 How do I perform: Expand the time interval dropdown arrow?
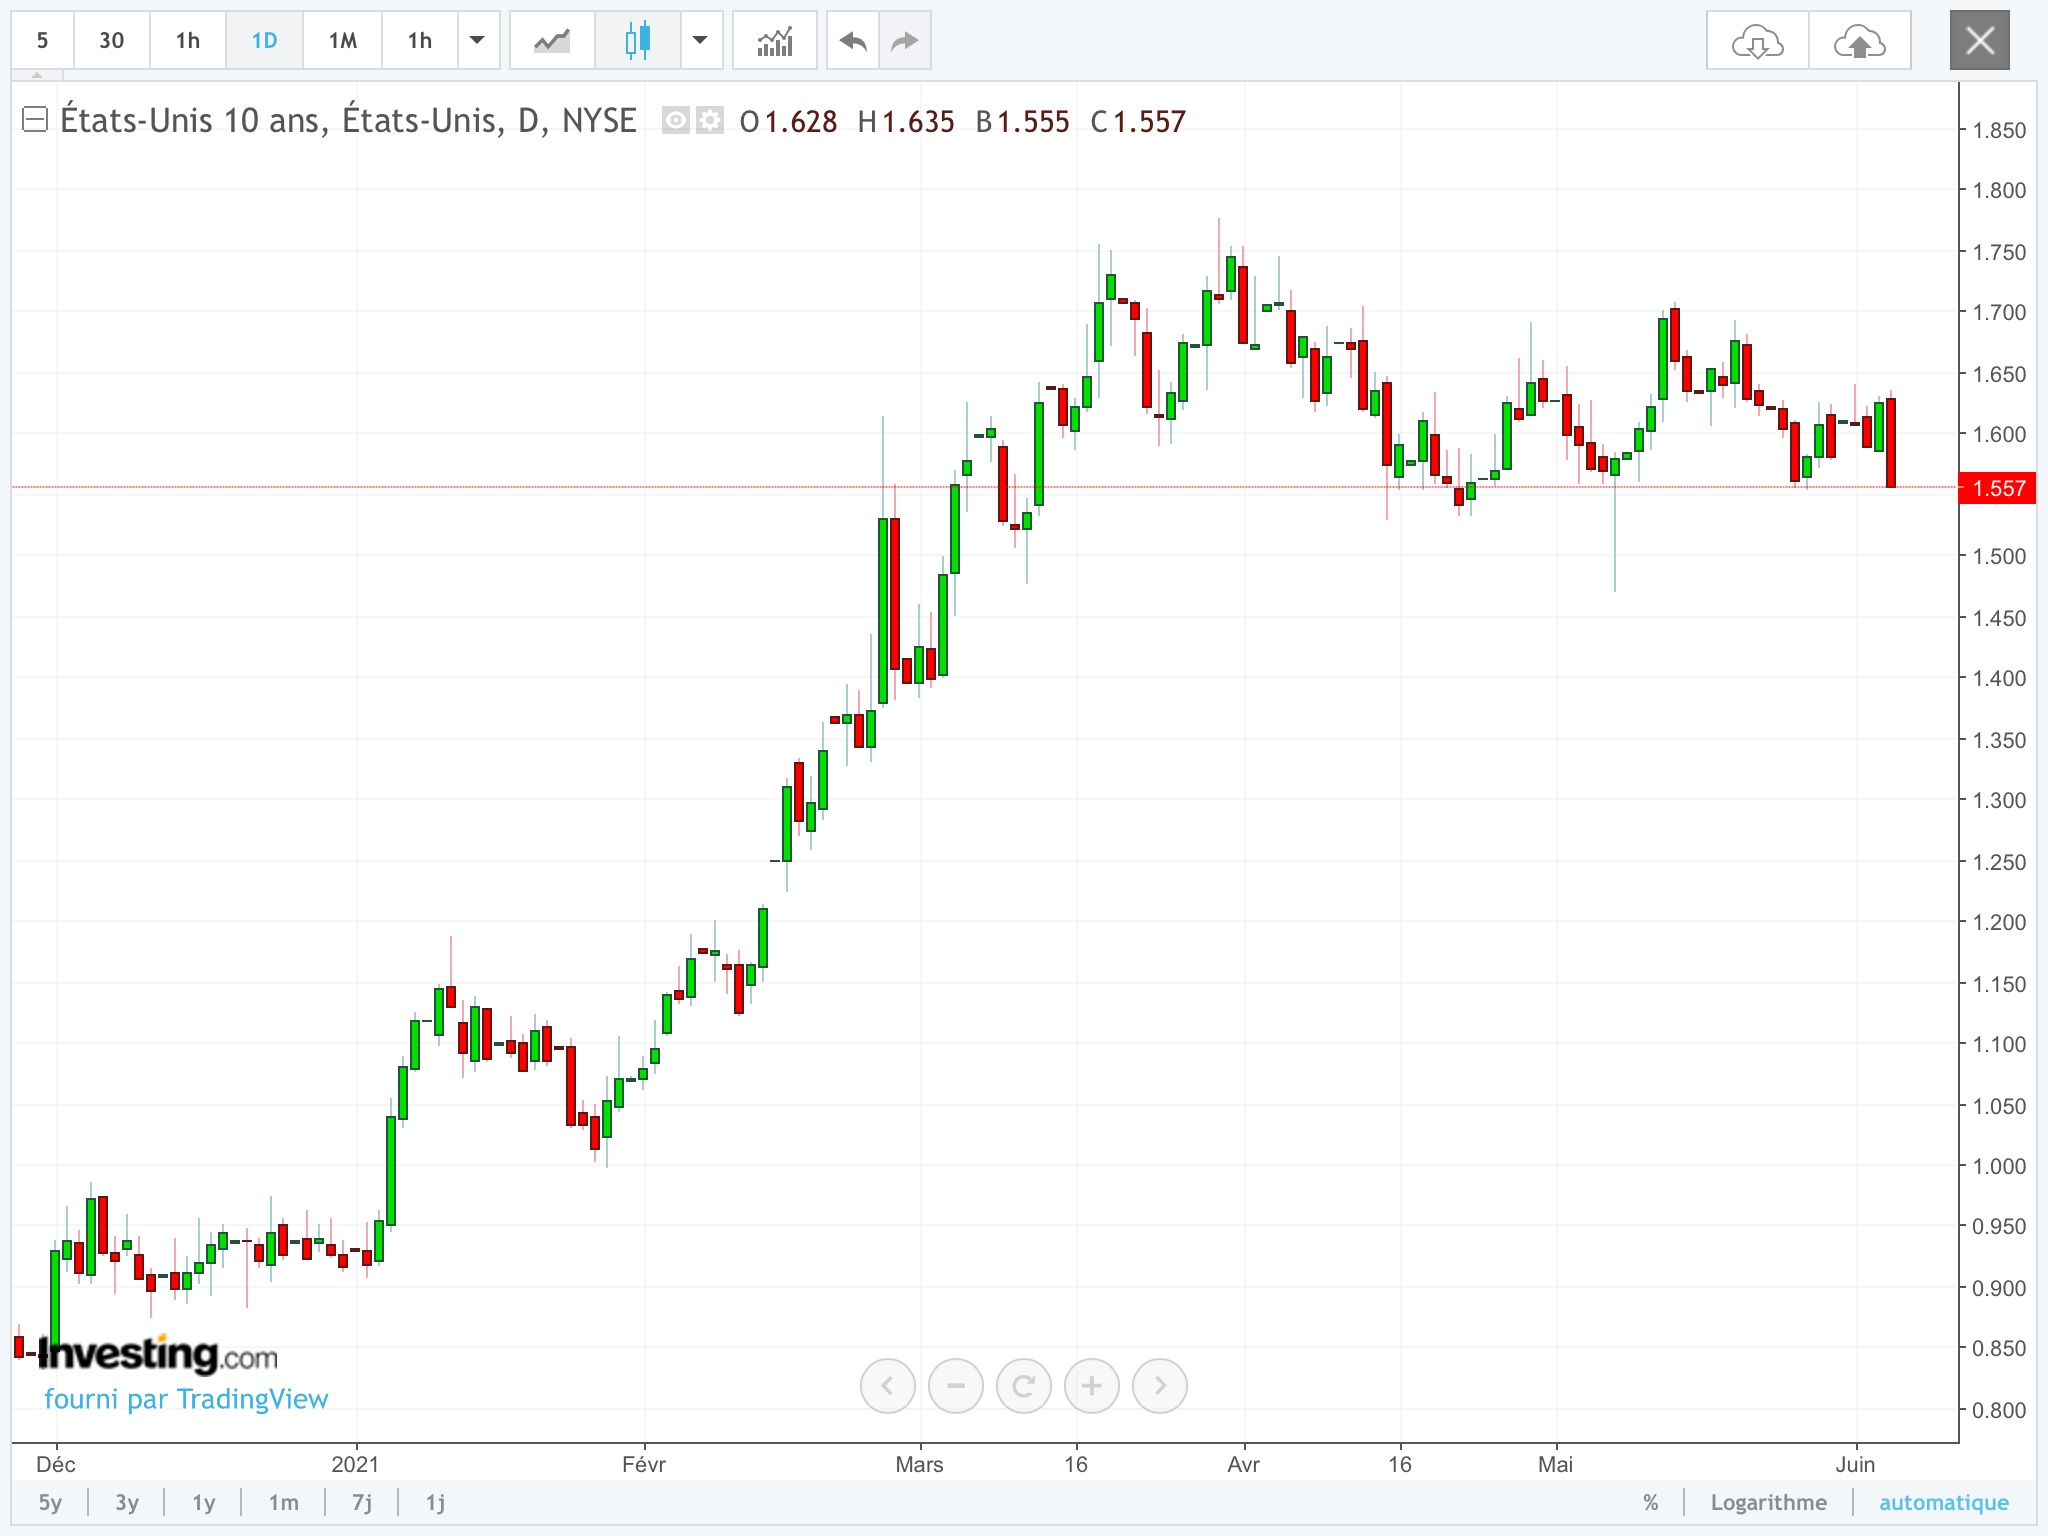[x=477, y=41]
